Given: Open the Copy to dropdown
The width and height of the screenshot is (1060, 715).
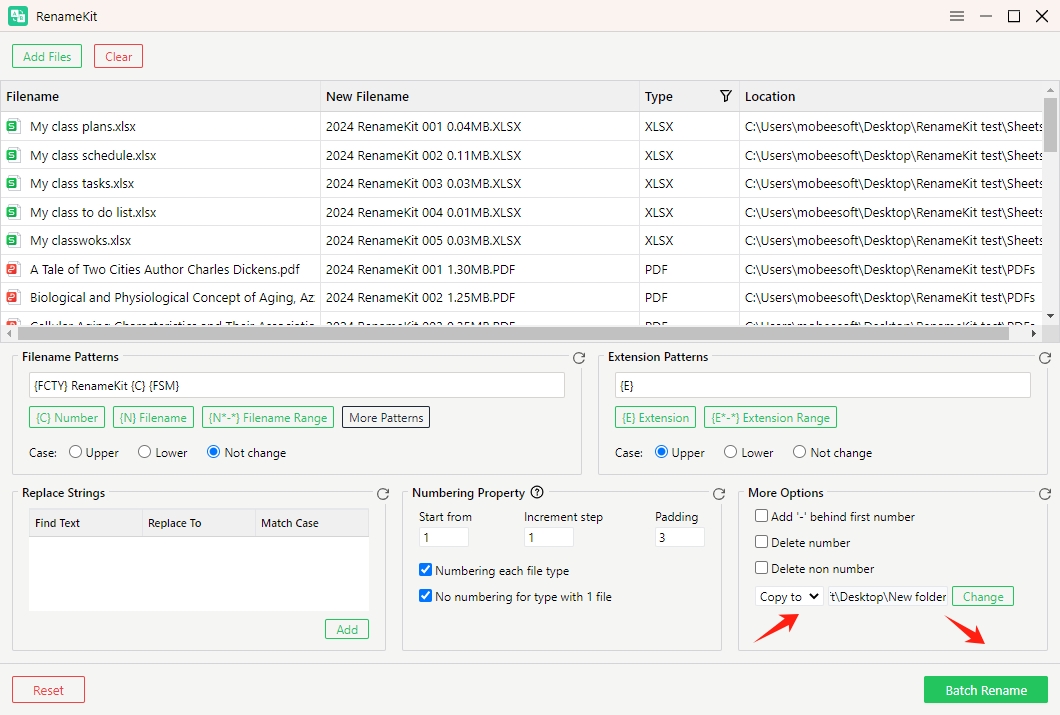Looking at the screenshot, I should point(789,596).
